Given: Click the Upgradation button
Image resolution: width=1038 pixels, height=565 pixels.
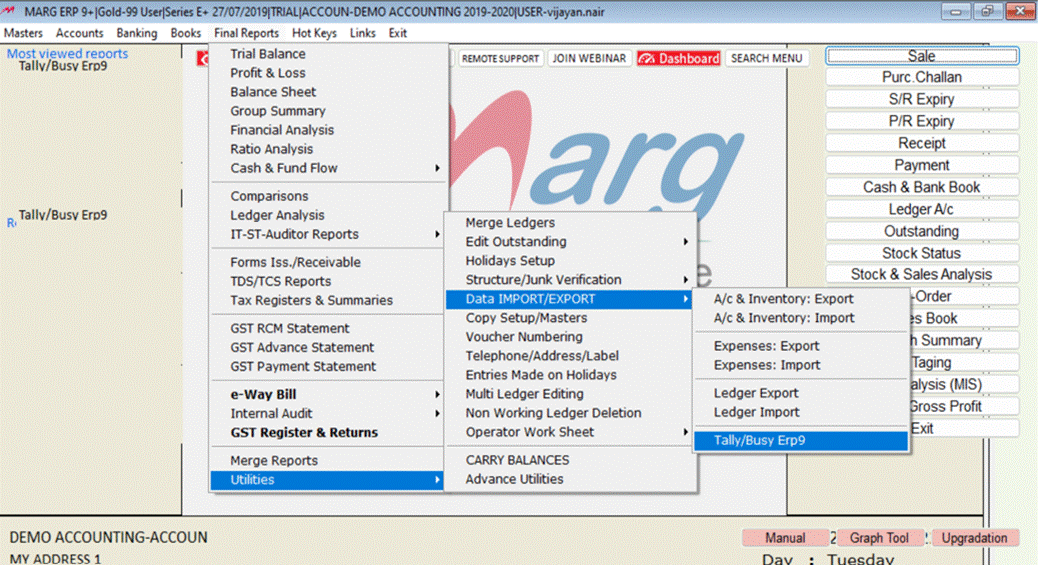Looking at the screenshot, I should pyautogui.click(x=974, y=538).
